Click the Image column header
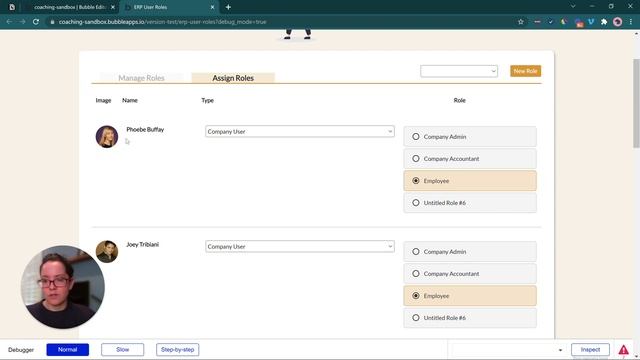Screen dimensions: 640x360 [103, 100]
